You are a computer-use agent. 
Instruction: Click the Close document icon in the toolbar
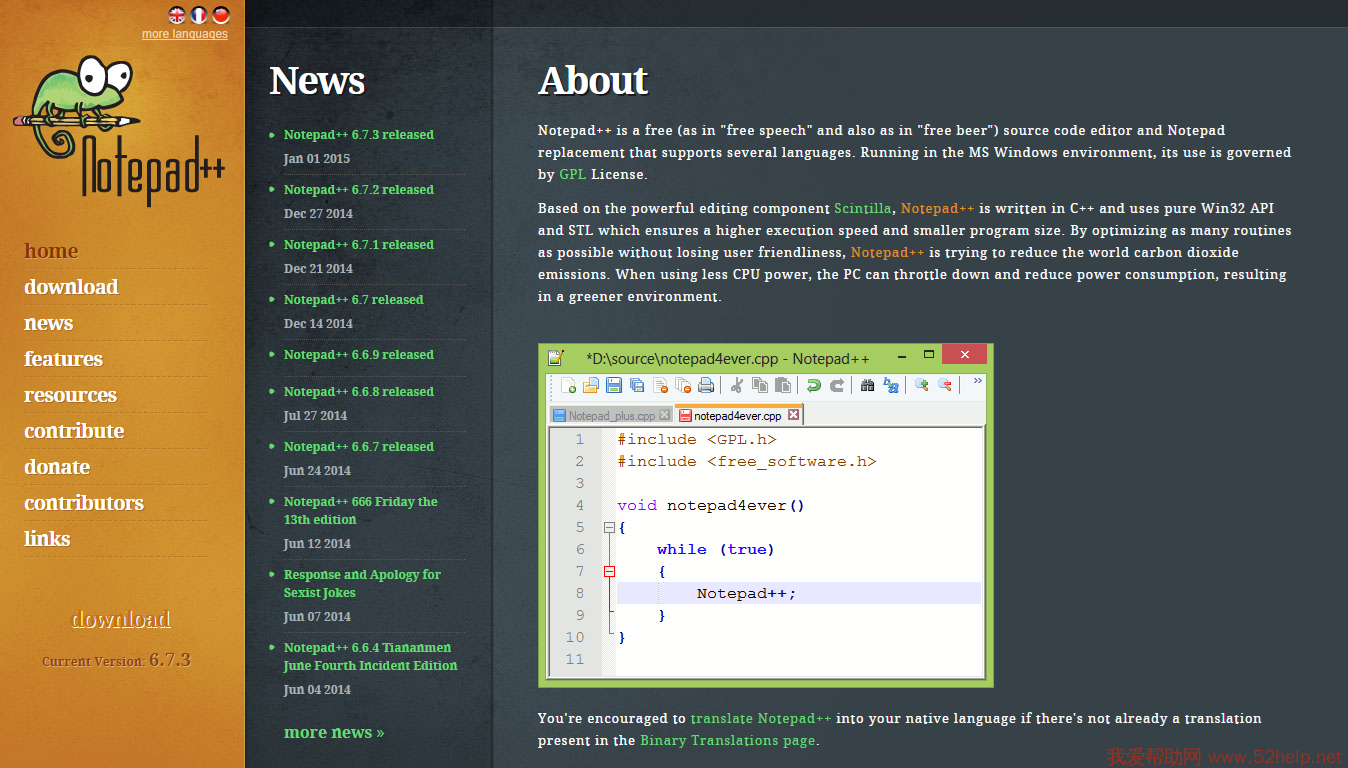click(660, 386)
